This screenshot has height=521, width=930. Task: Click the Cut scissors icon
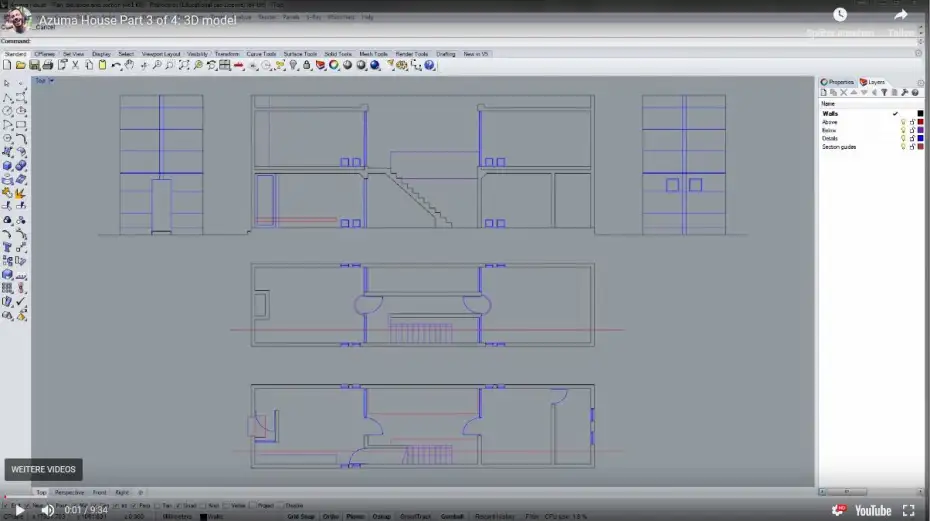point(75,65)
